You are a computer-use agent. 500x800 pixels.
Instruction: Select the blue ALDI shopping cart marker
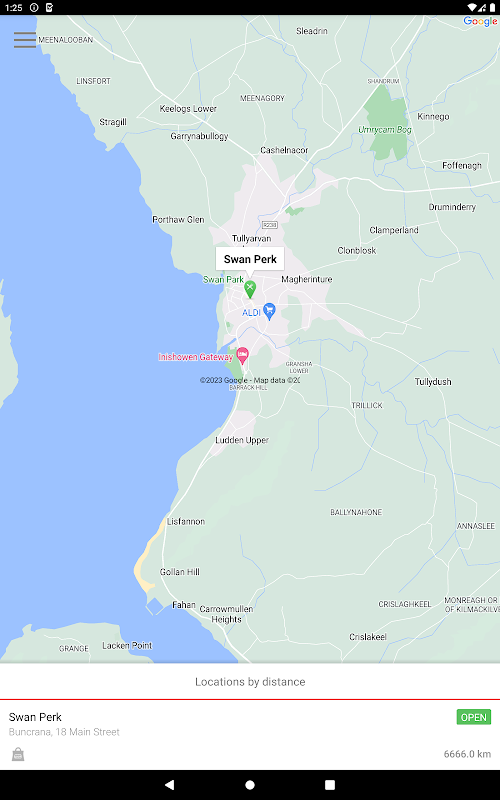click(269, 311)
